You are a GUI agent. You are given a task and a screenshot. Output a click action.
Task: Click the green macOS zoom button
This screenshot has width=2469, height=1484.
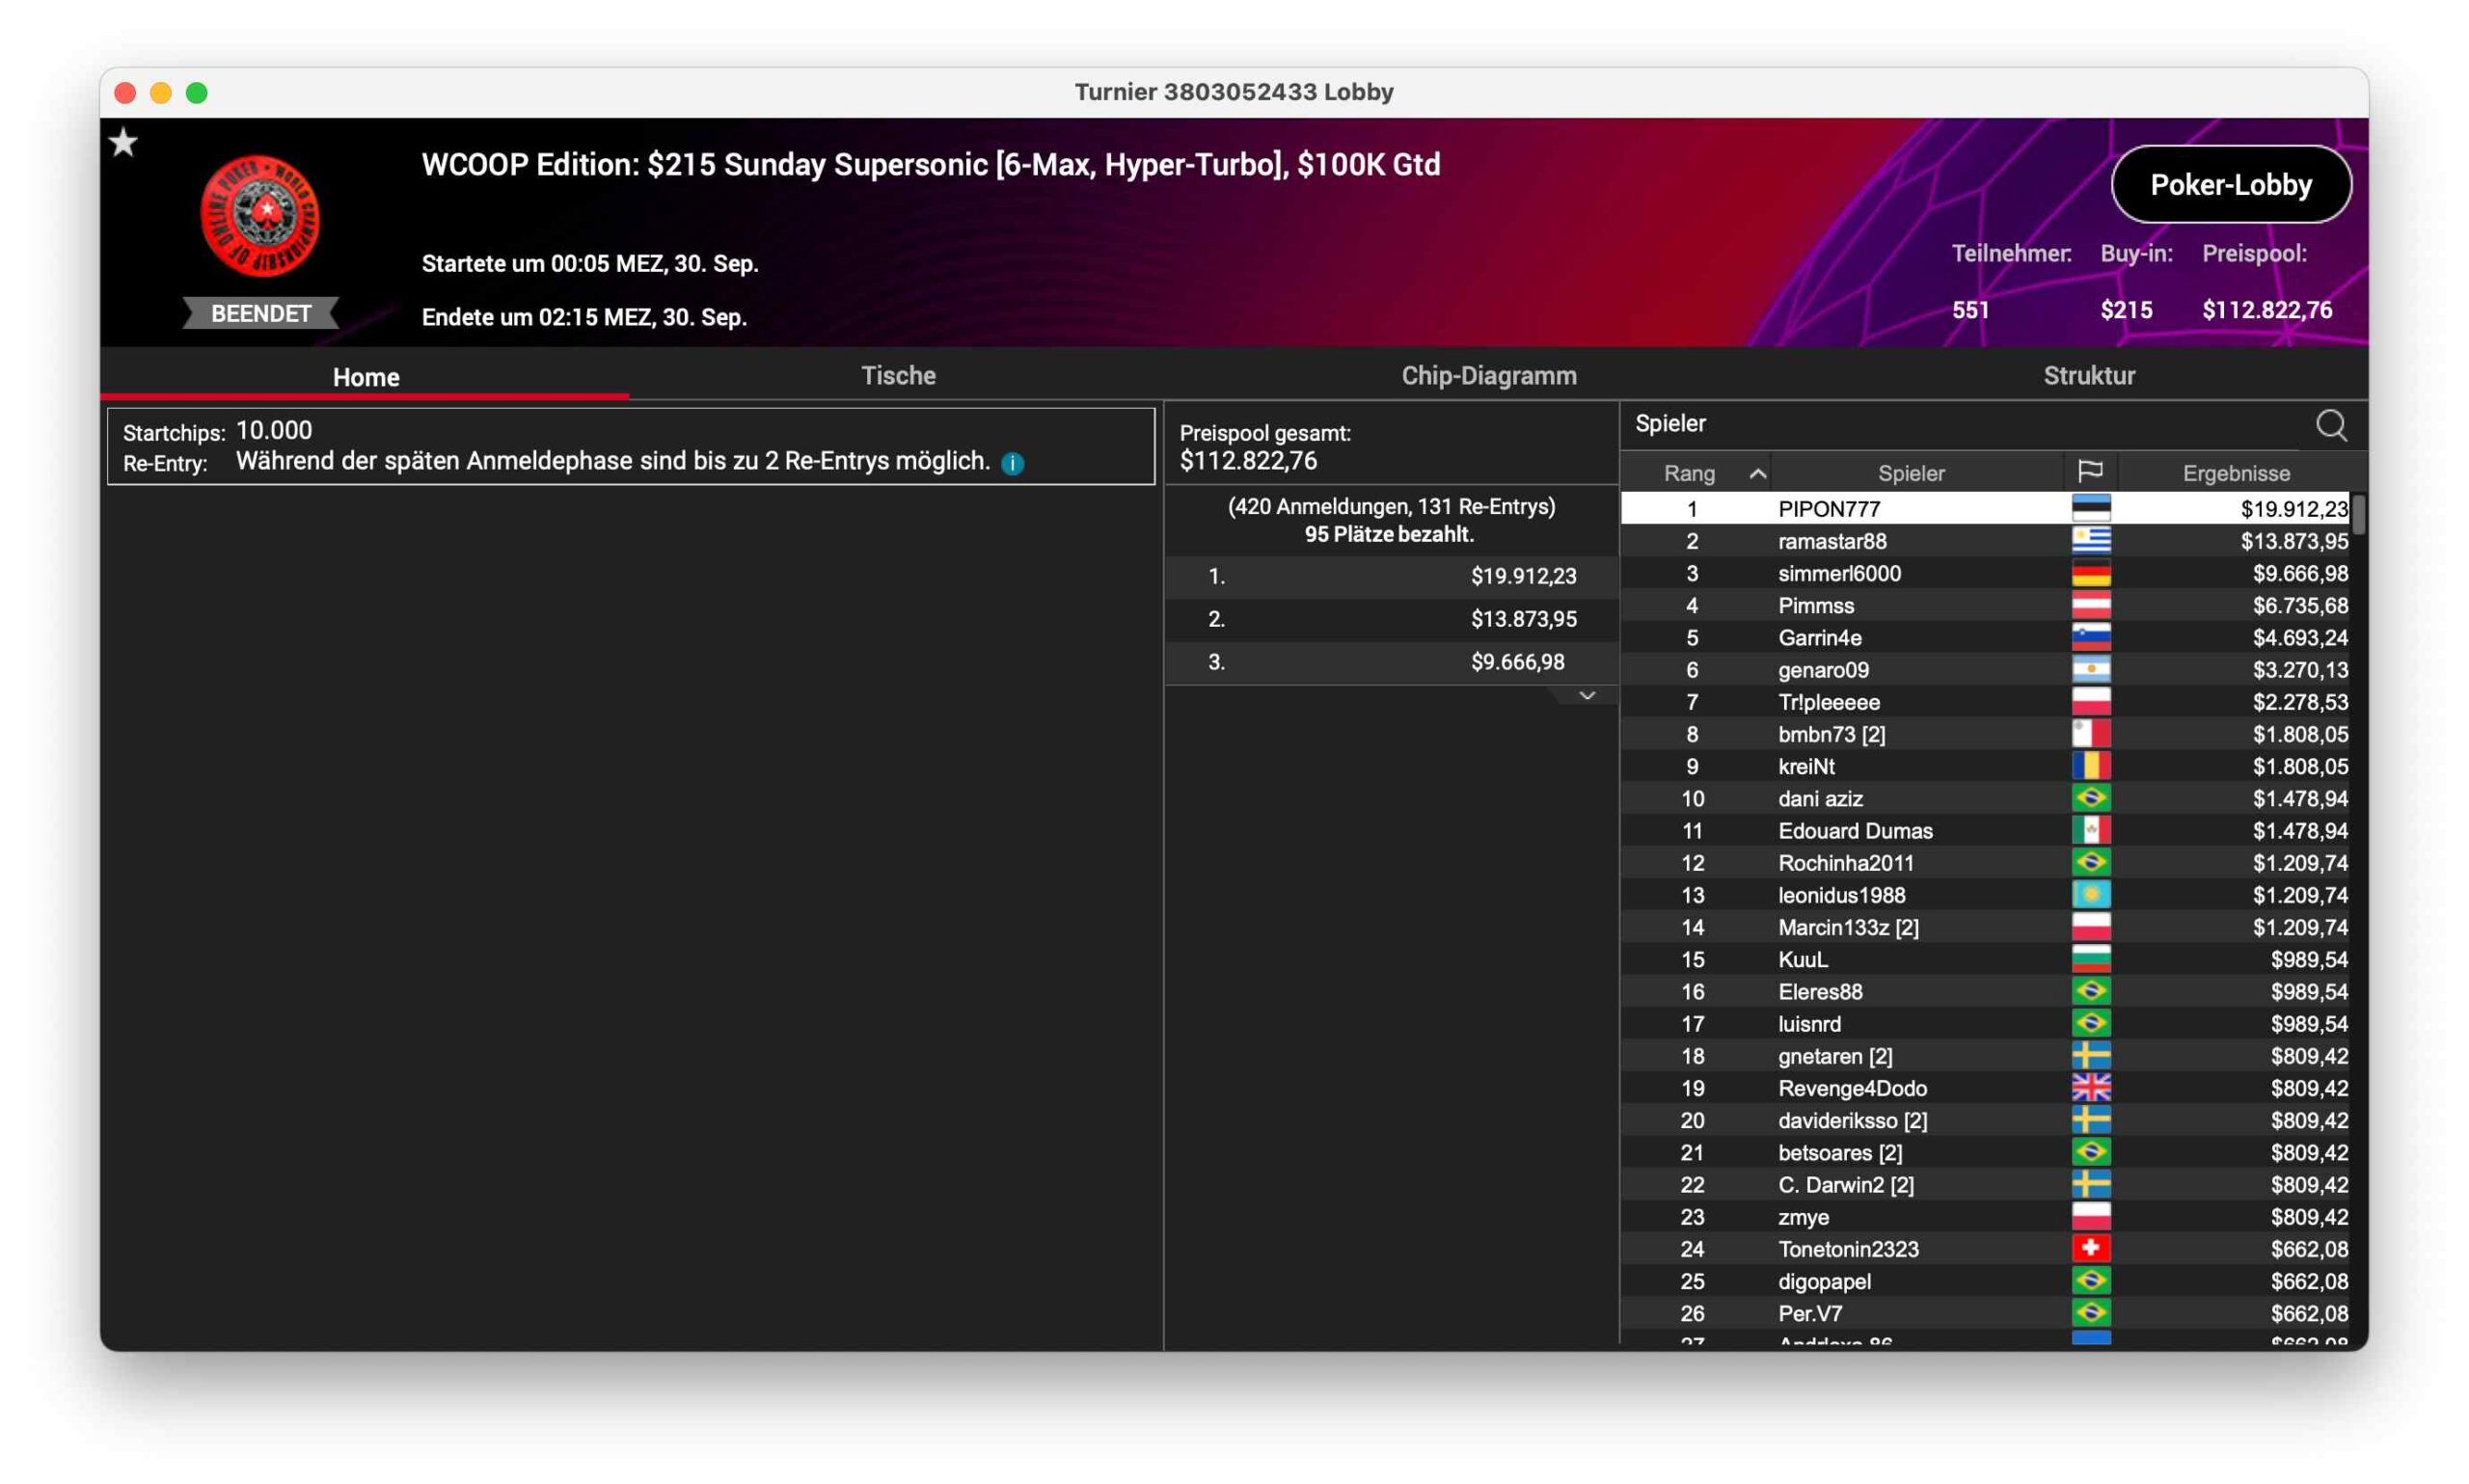click(x=197, y=93)
